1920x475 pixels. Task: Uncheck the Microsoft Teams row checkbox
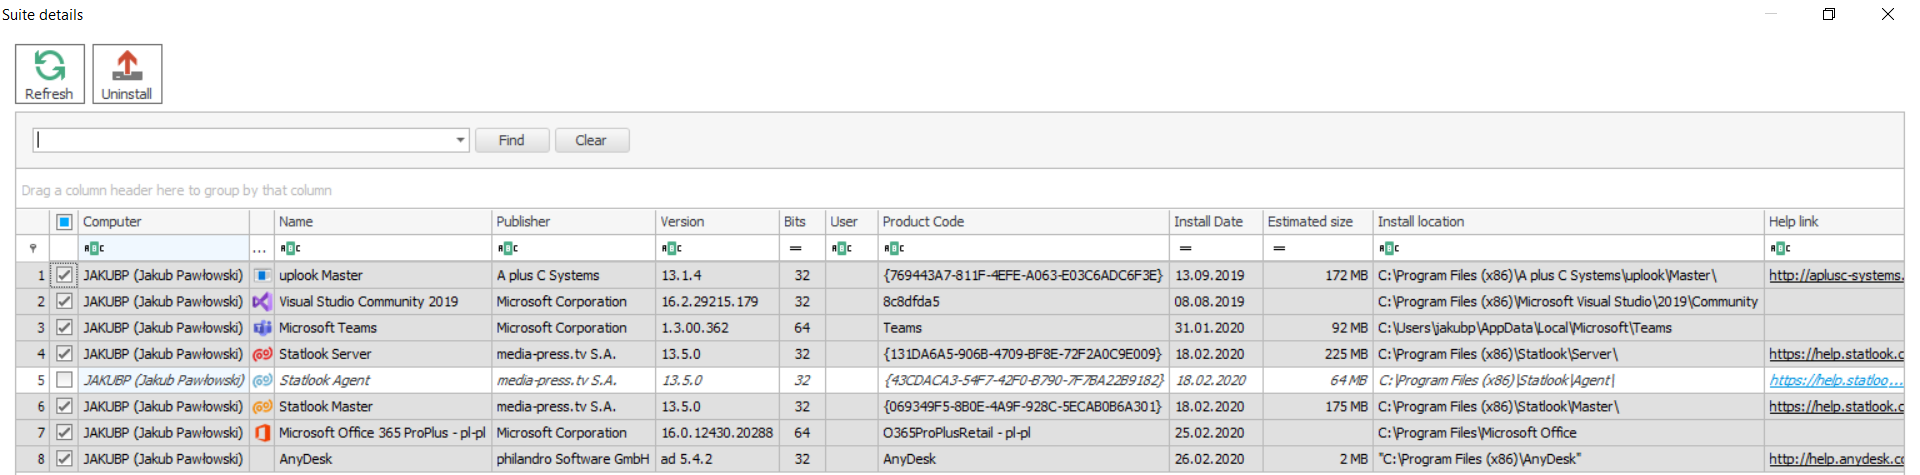tap(64, 327)
